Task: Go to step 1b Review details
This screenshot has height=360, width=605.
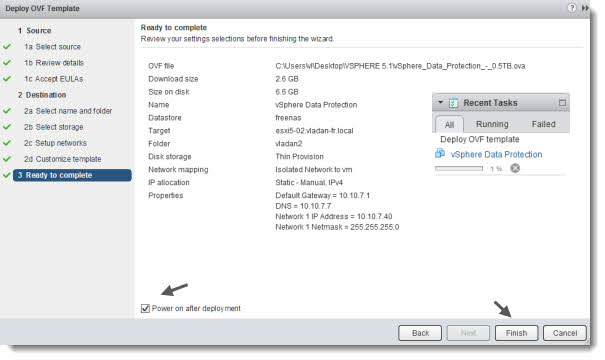Action: (x=54, y=63)
